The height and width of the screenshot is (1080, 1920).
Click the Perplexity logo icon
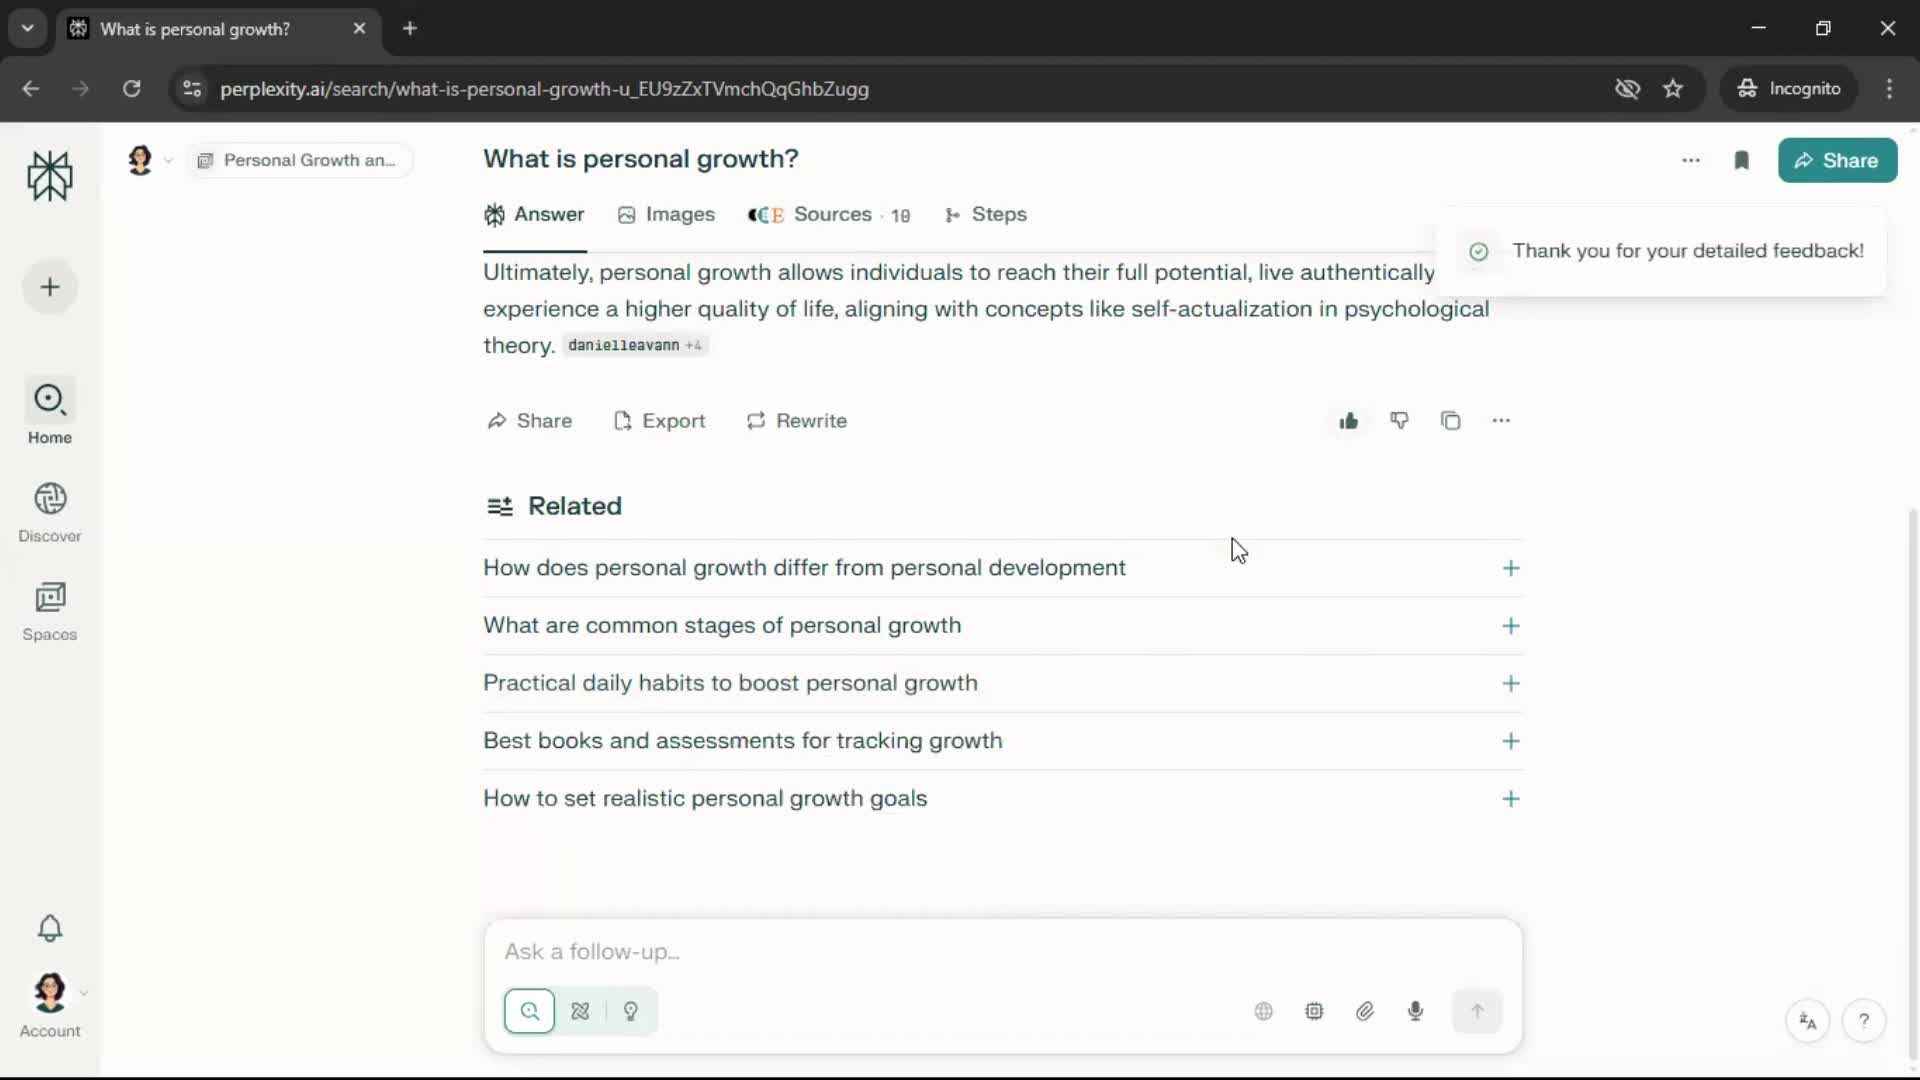pyautogui.click(x=50, y=176)
